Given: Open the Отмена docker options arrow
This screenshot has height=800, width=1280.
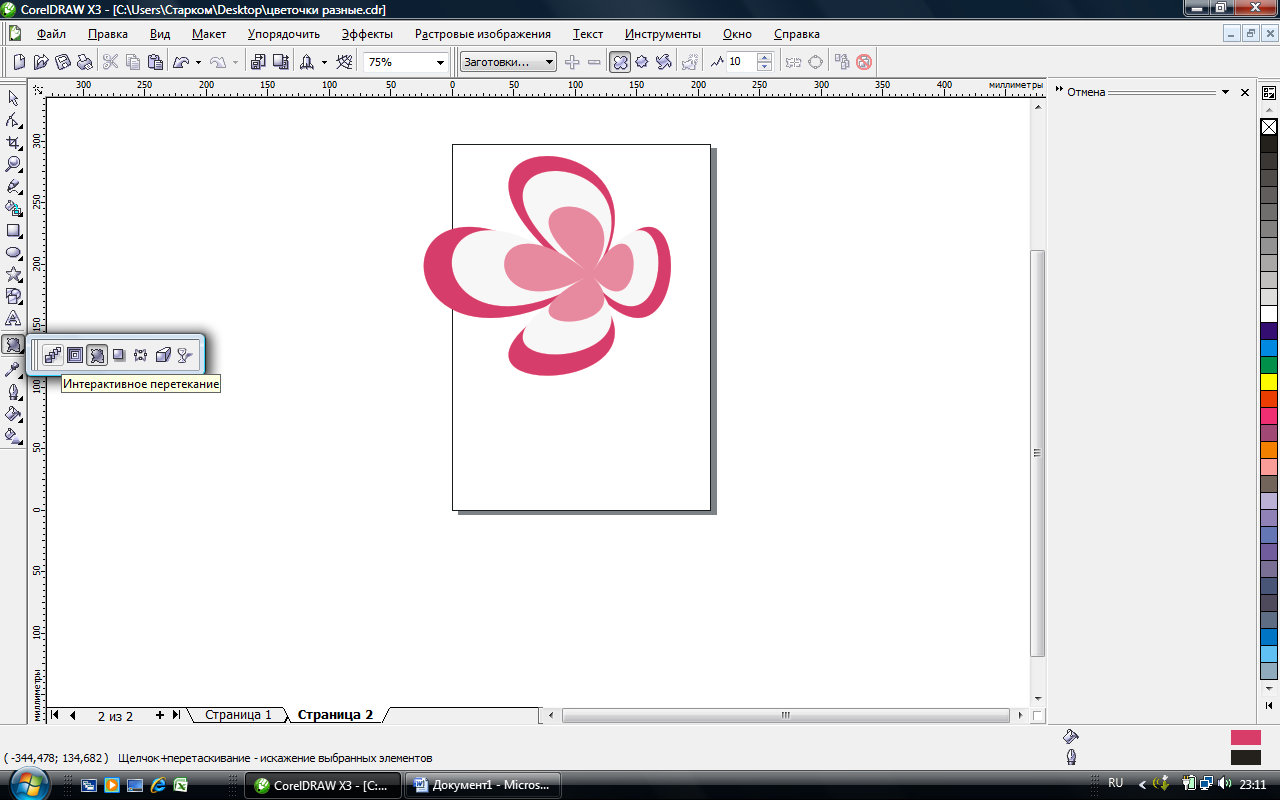Looking at the screenshot, I should click(1225, 92).
